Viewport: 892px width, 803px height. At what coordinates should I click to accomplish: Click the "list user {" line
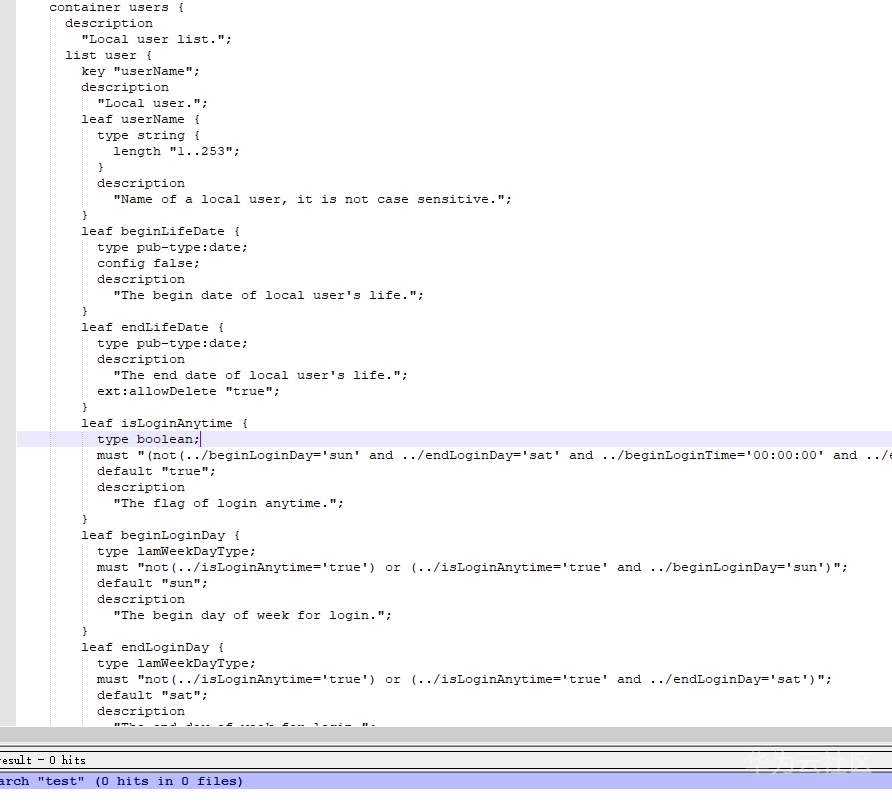[109, 55]
